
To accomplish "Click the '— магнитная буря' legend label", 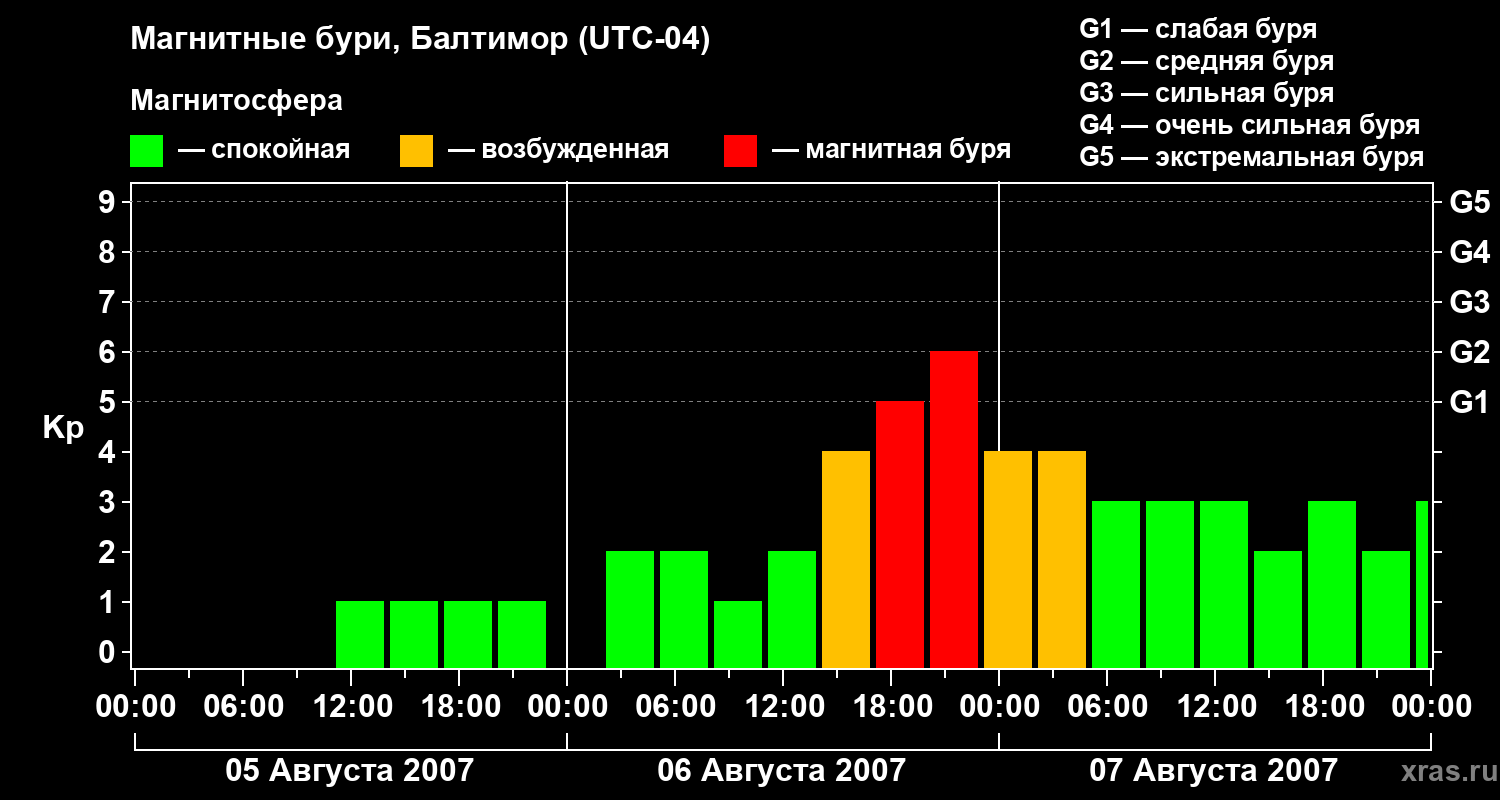I will pyautogui.click(x=891, y=150).
